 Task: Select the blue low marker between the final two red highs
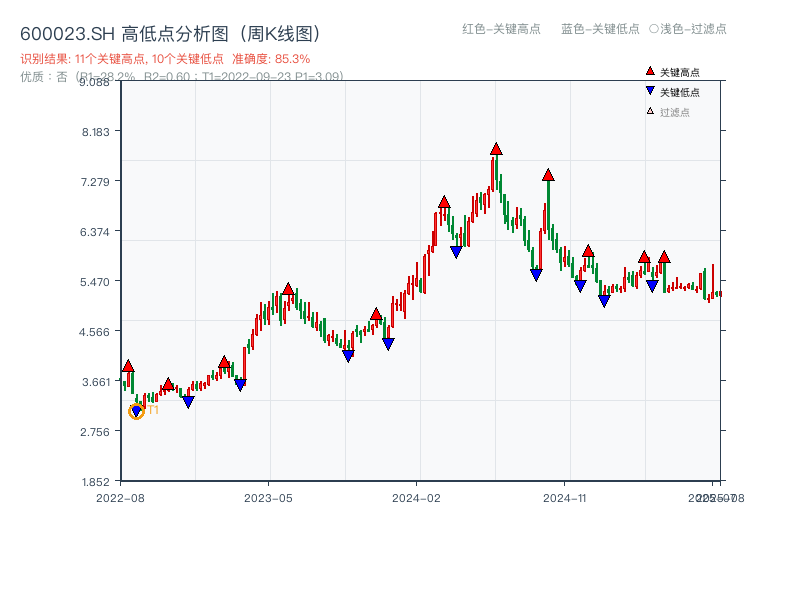click(x=652, y=286)
